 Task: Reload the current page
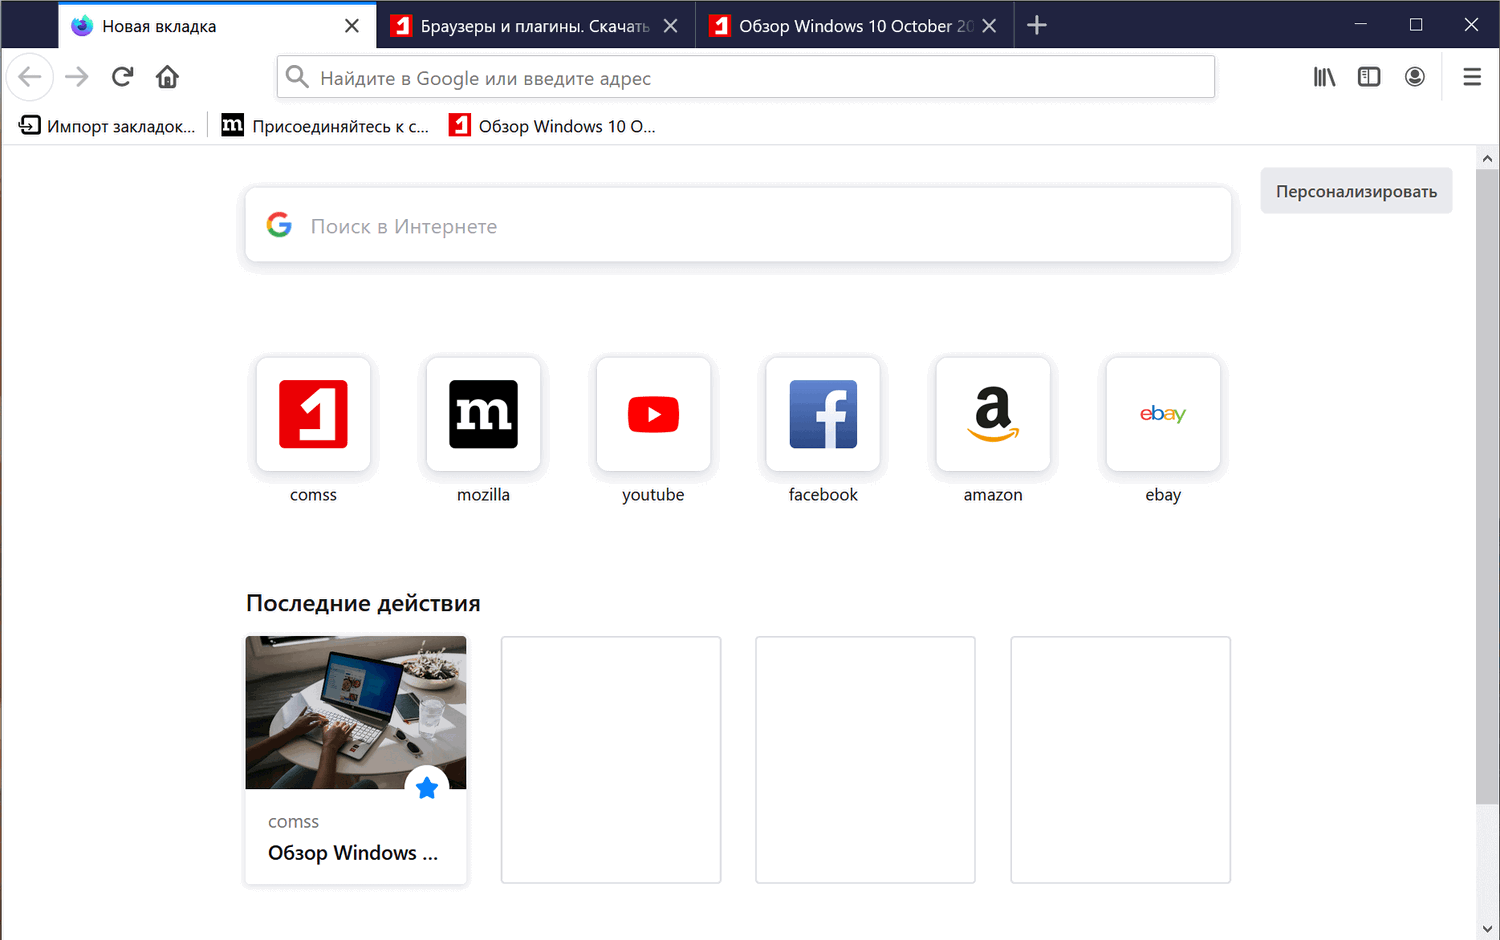(x=122, y=77)
